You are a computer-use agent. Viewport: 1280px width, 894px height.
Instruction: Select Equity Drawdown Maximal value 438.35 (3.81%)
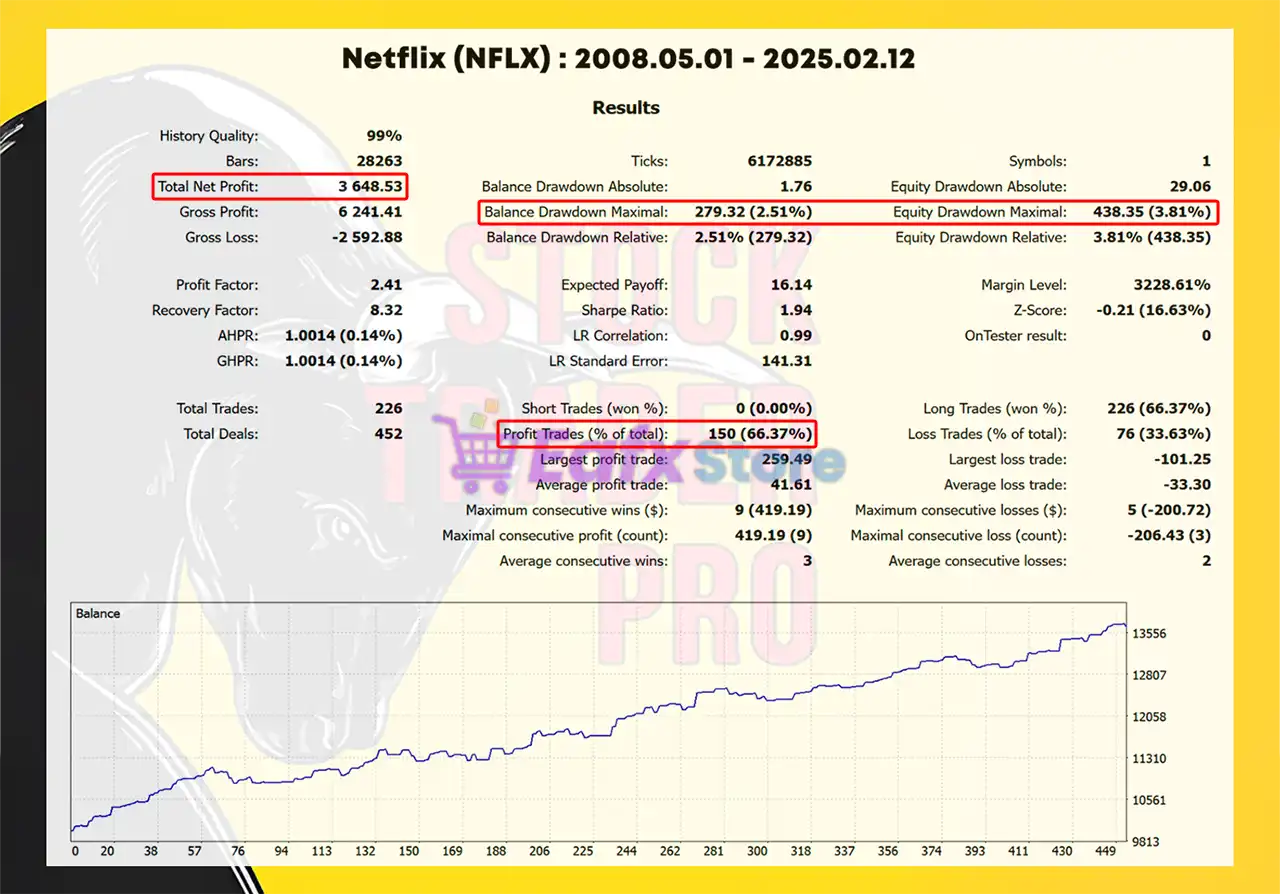coord(1152,212)
